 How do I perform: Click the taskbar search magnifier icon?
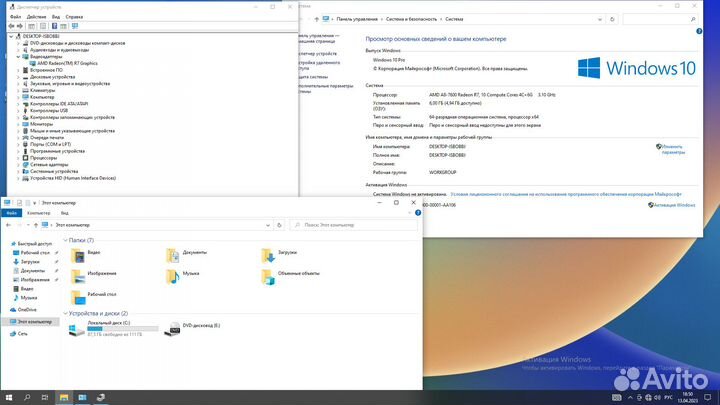coord(27,398)
